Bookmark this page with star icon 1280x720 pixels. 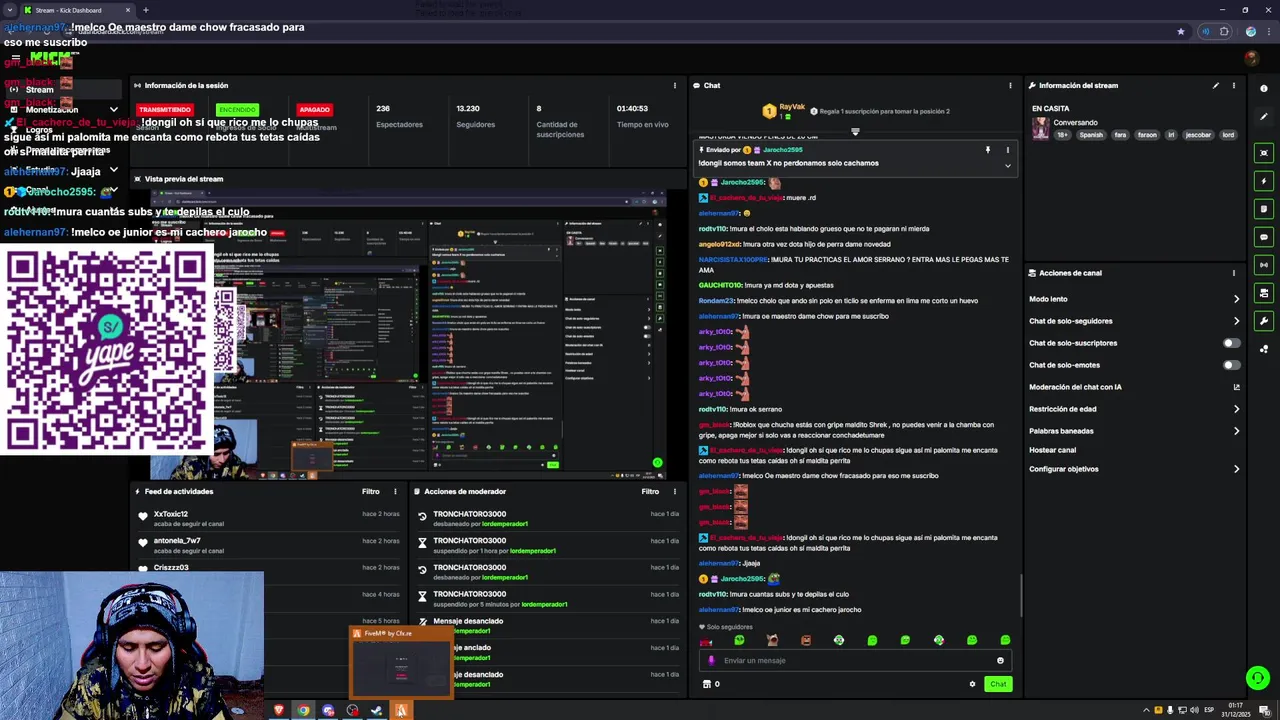[x=1181, y=31]
